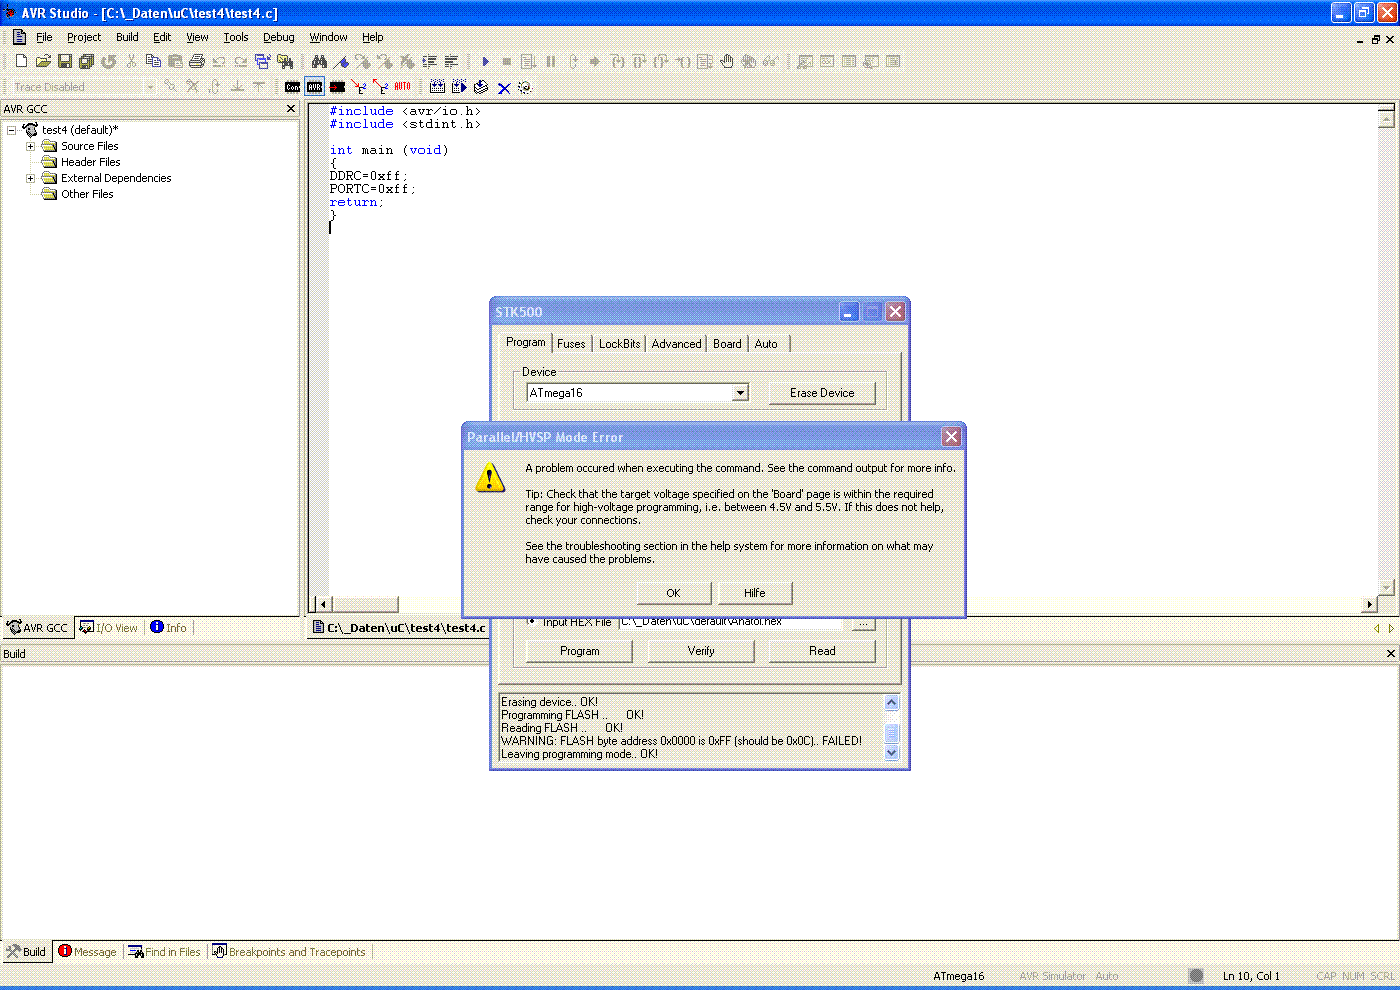Expand the External Dependencies folder
The height and width of the screenshot is (990, 1400).
[30, 178]
